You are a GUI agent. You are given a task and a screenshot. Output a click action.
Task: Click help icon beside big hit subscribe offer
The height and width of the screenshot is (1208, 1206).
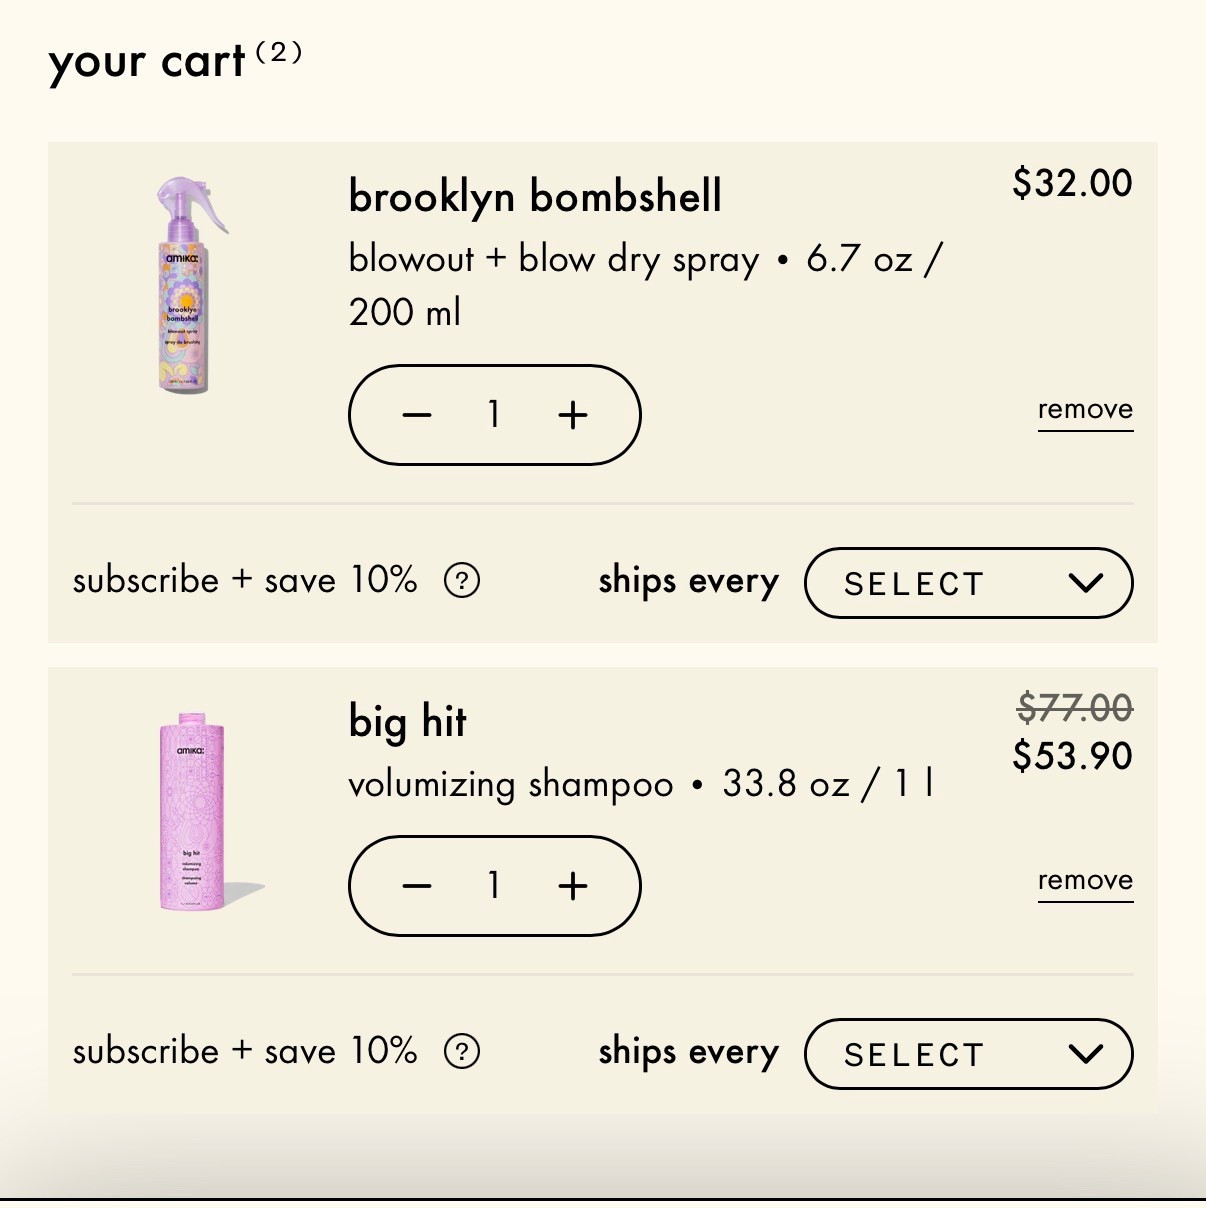click(462, 1051)
